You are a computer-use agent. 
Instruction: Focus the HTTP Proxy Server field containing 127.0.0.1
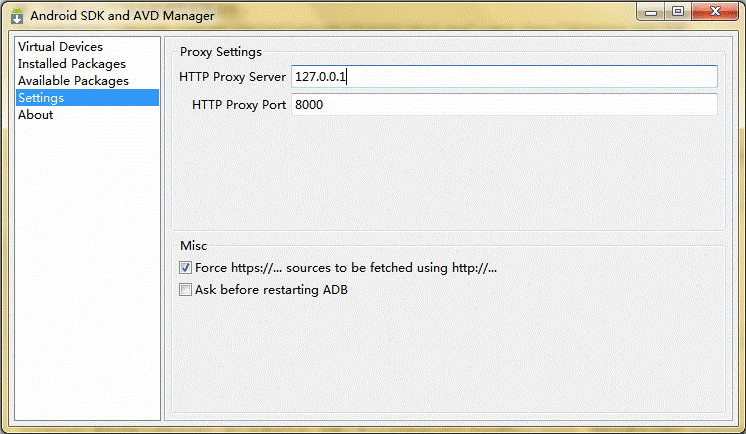tap(504, 77)
